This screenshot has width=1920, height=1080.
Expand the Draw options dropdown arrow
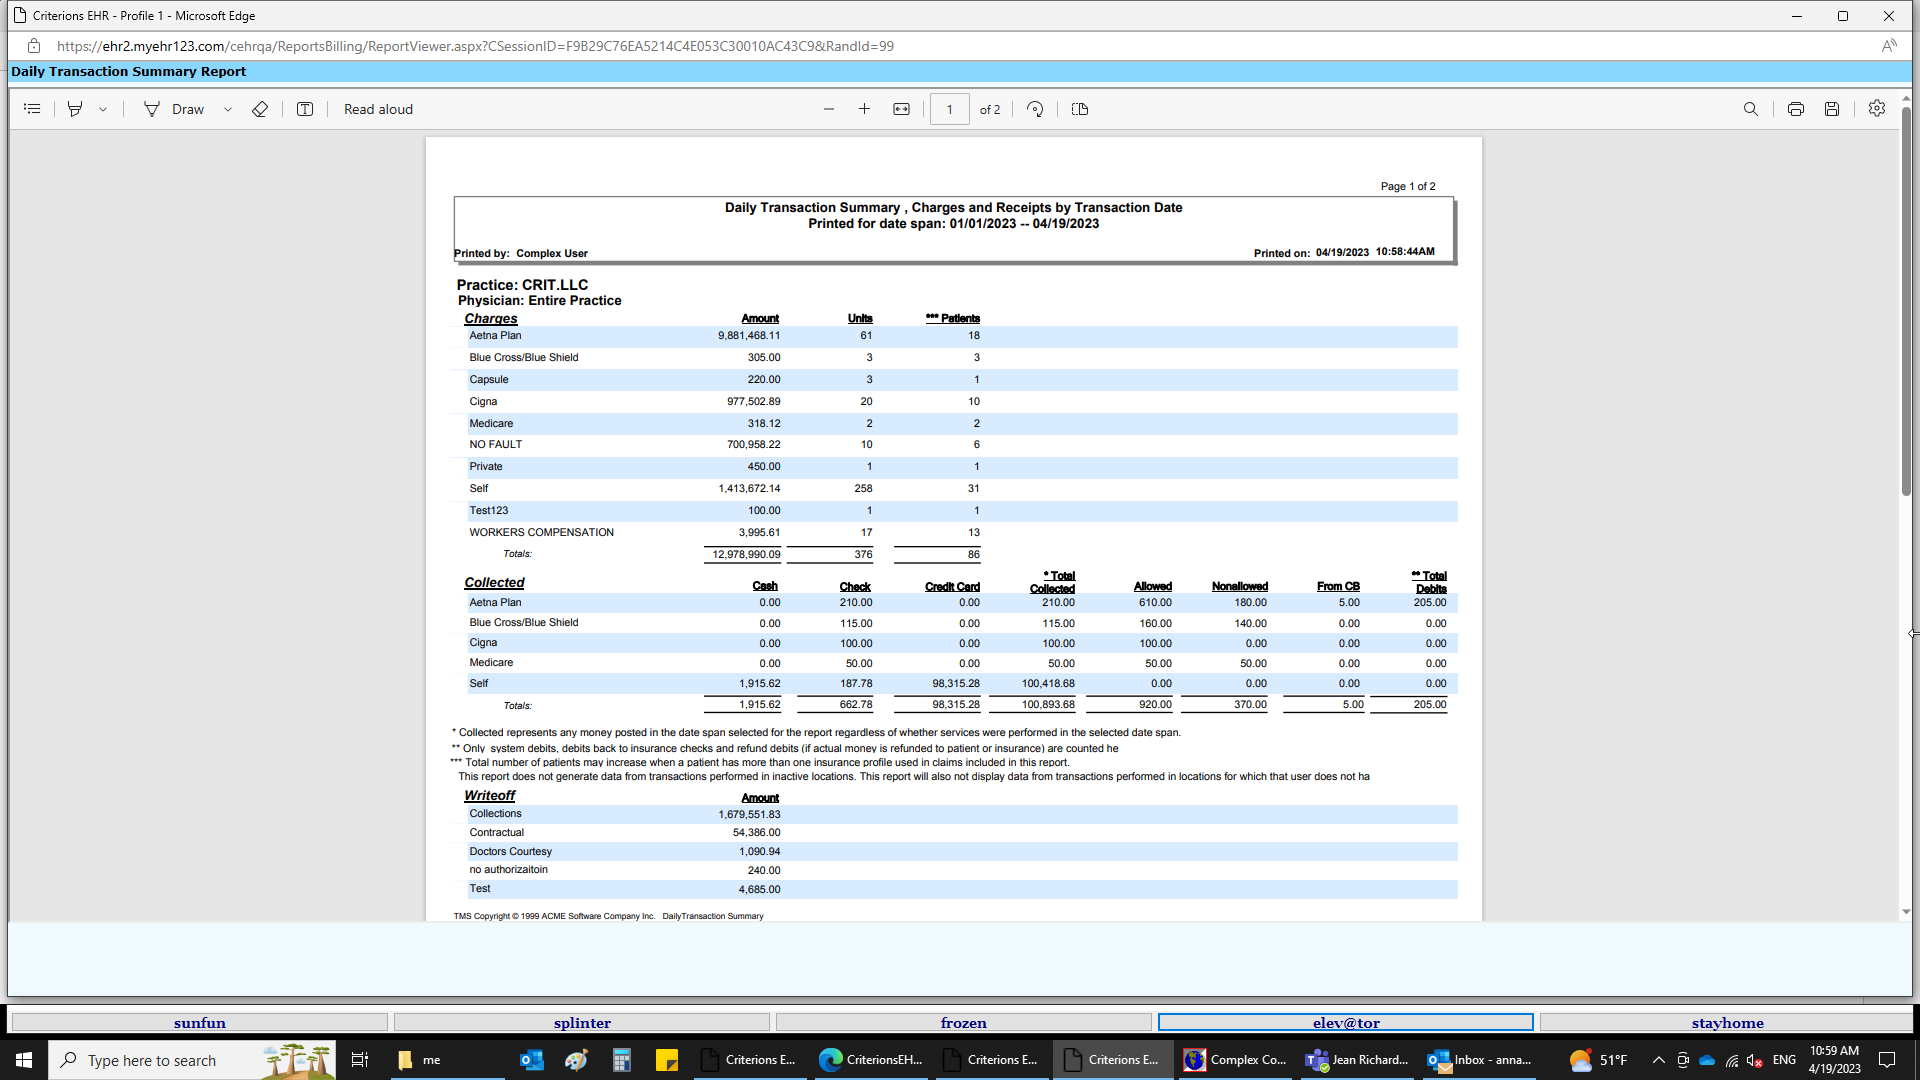point(228,110)
